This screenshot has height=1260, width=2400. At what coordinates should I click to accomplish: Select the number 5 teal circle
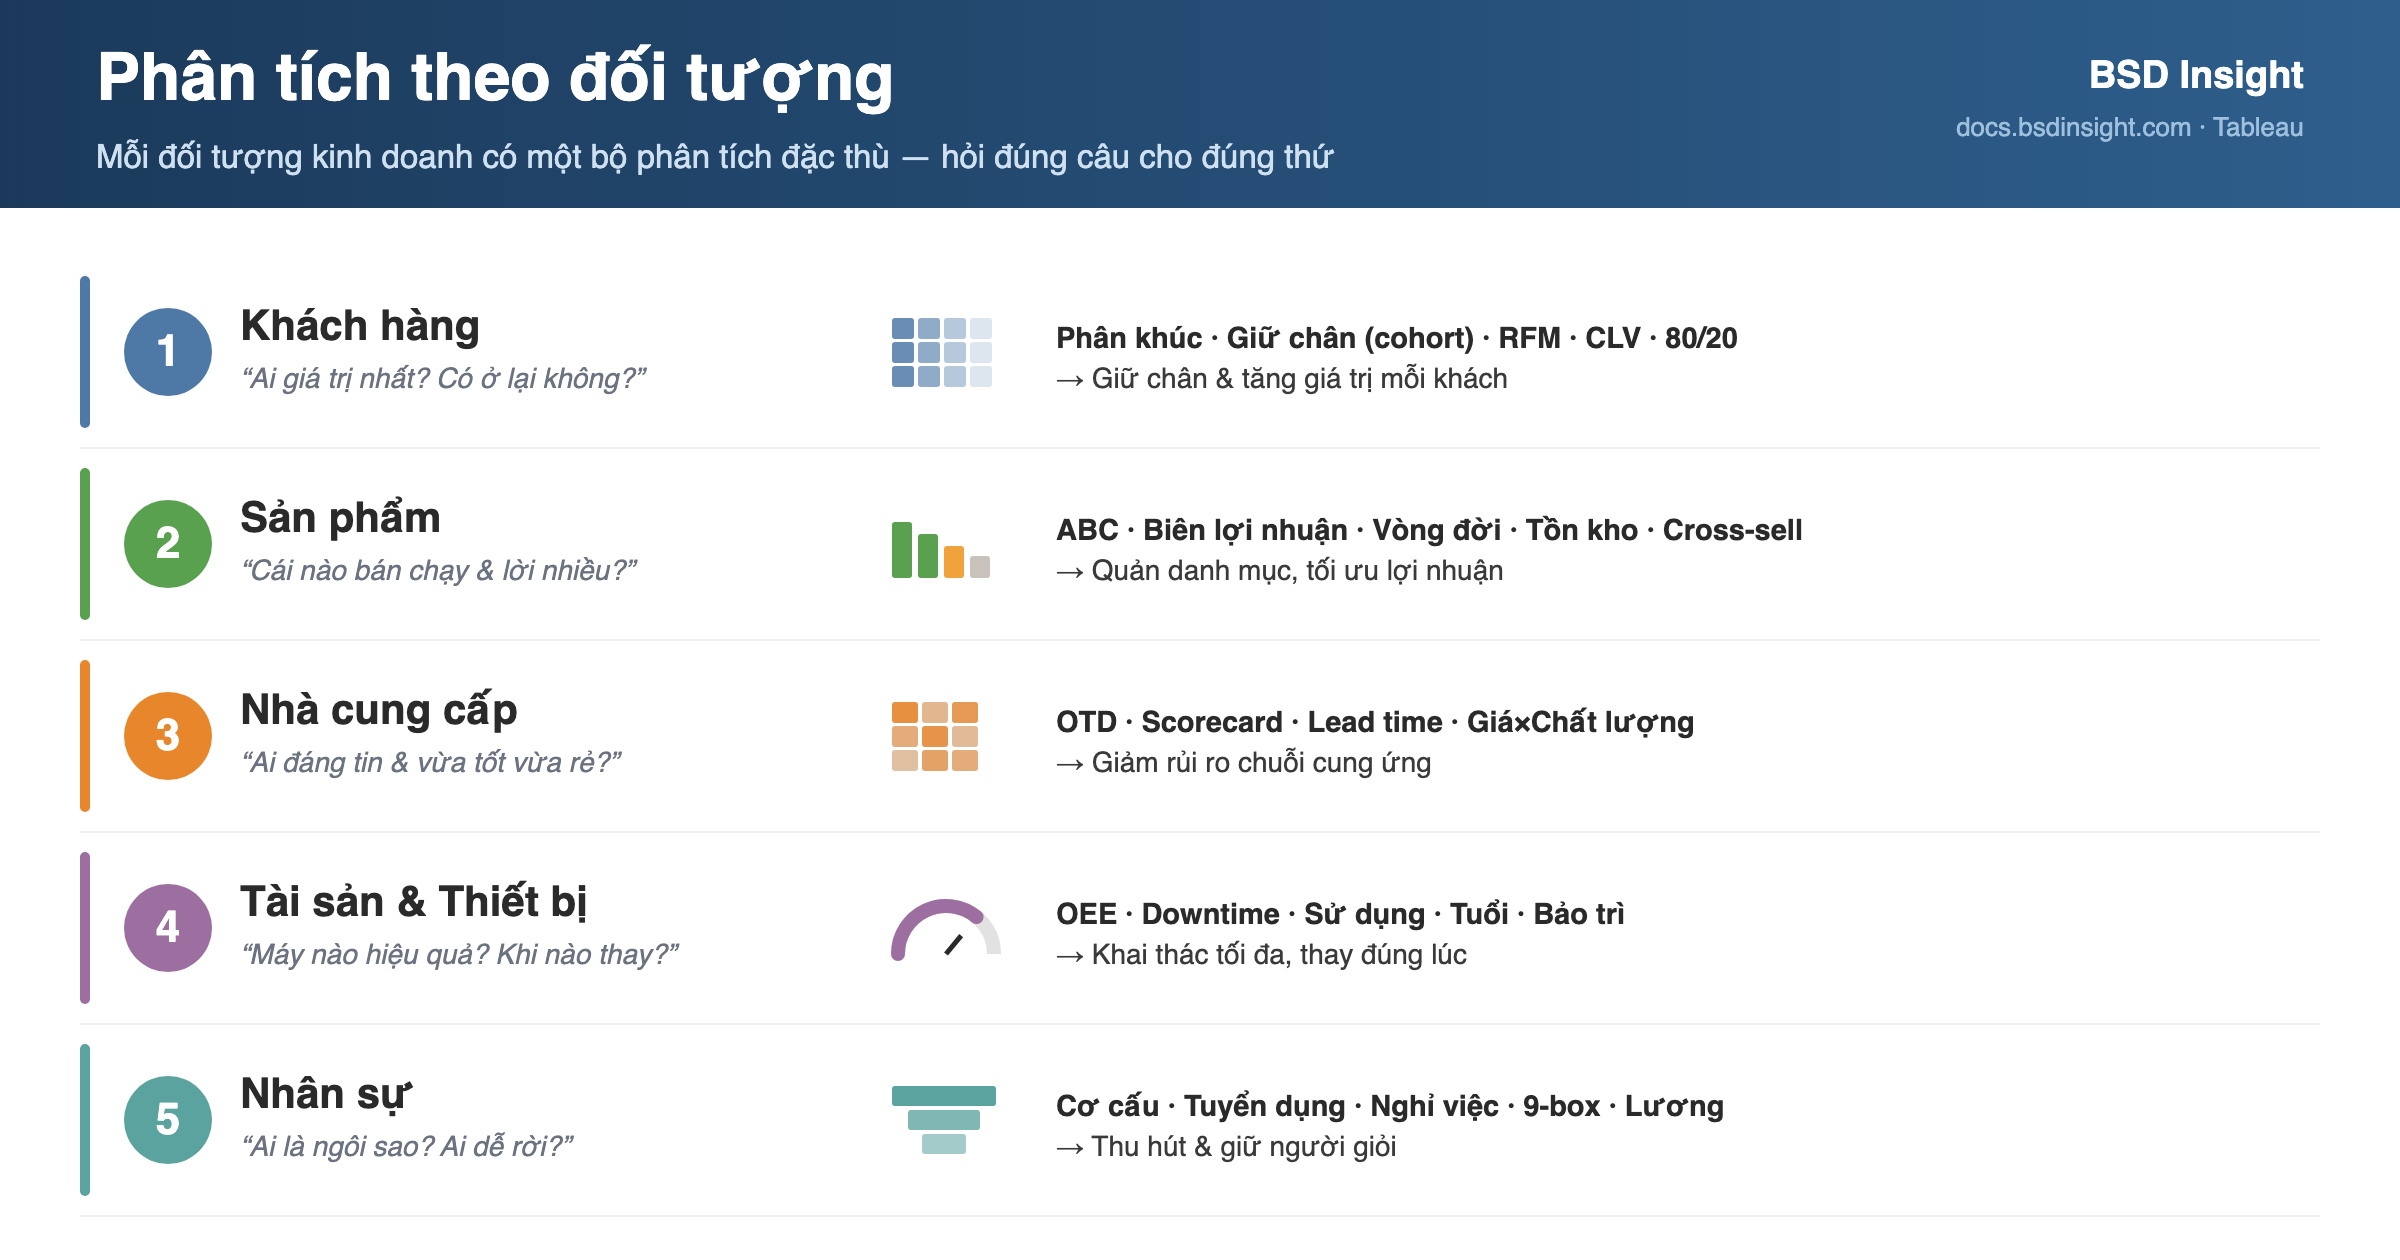168,1120
